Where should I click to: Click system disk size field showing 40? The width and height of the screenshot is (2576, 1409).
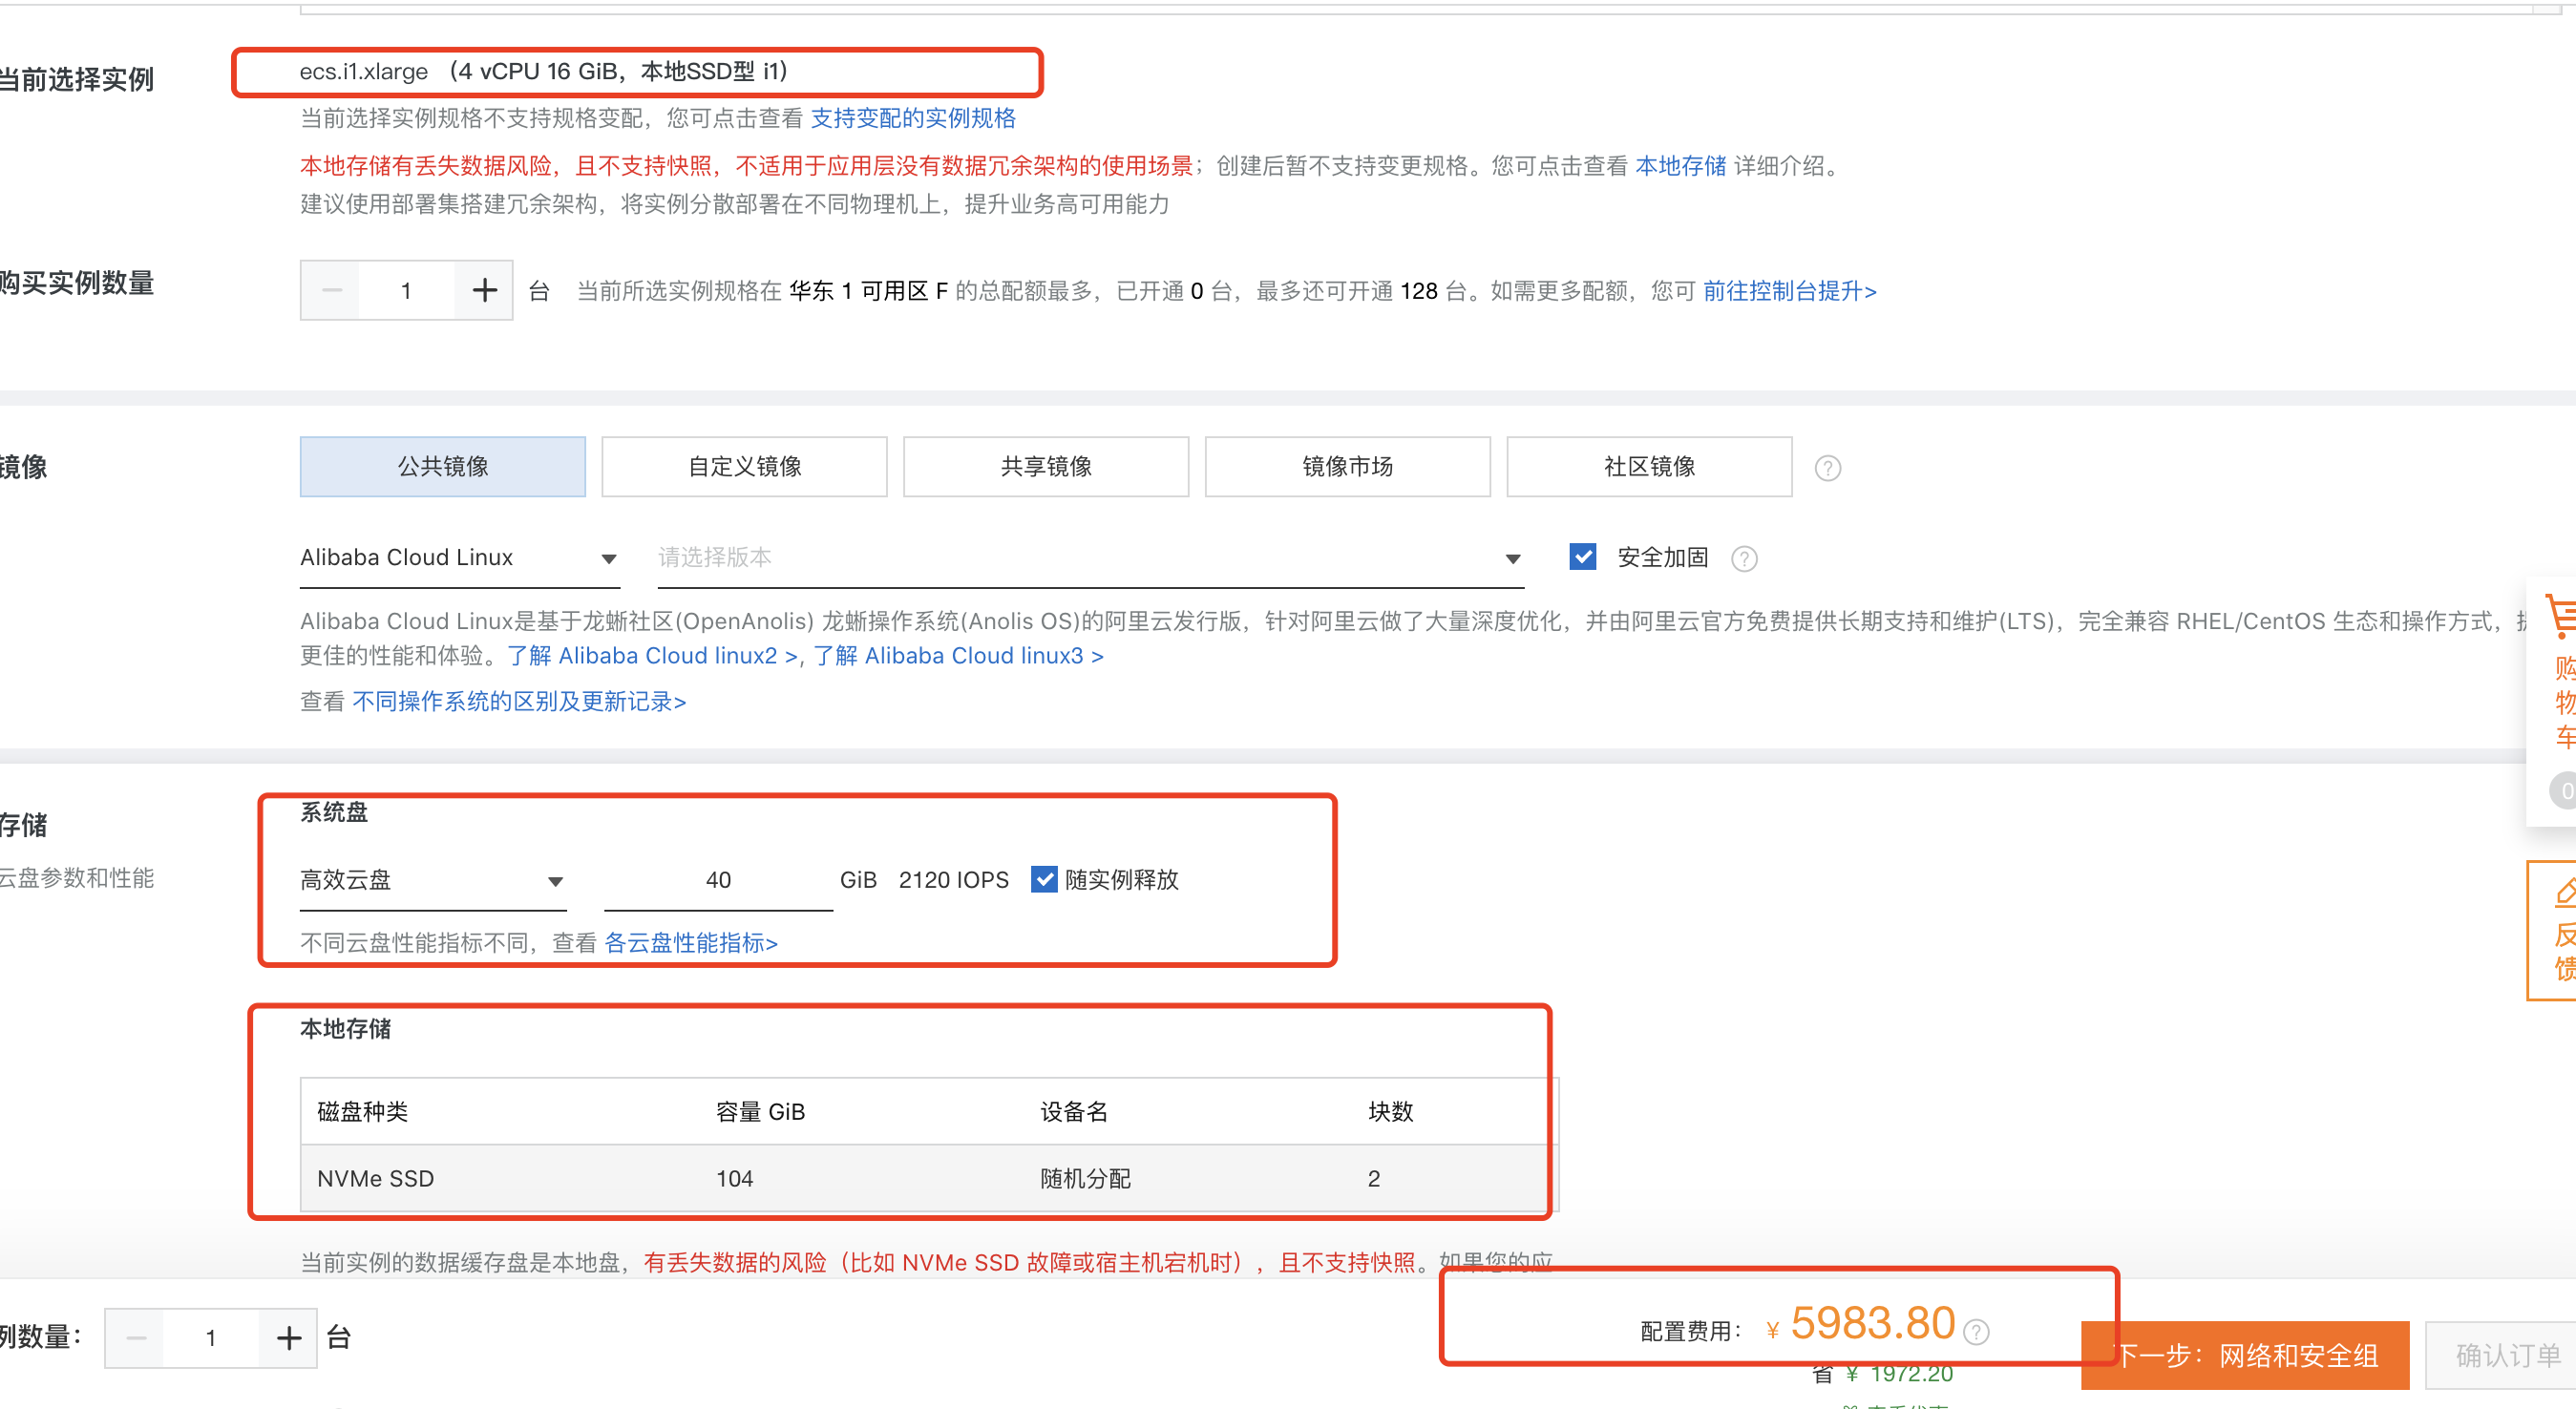tap(718, 880)
